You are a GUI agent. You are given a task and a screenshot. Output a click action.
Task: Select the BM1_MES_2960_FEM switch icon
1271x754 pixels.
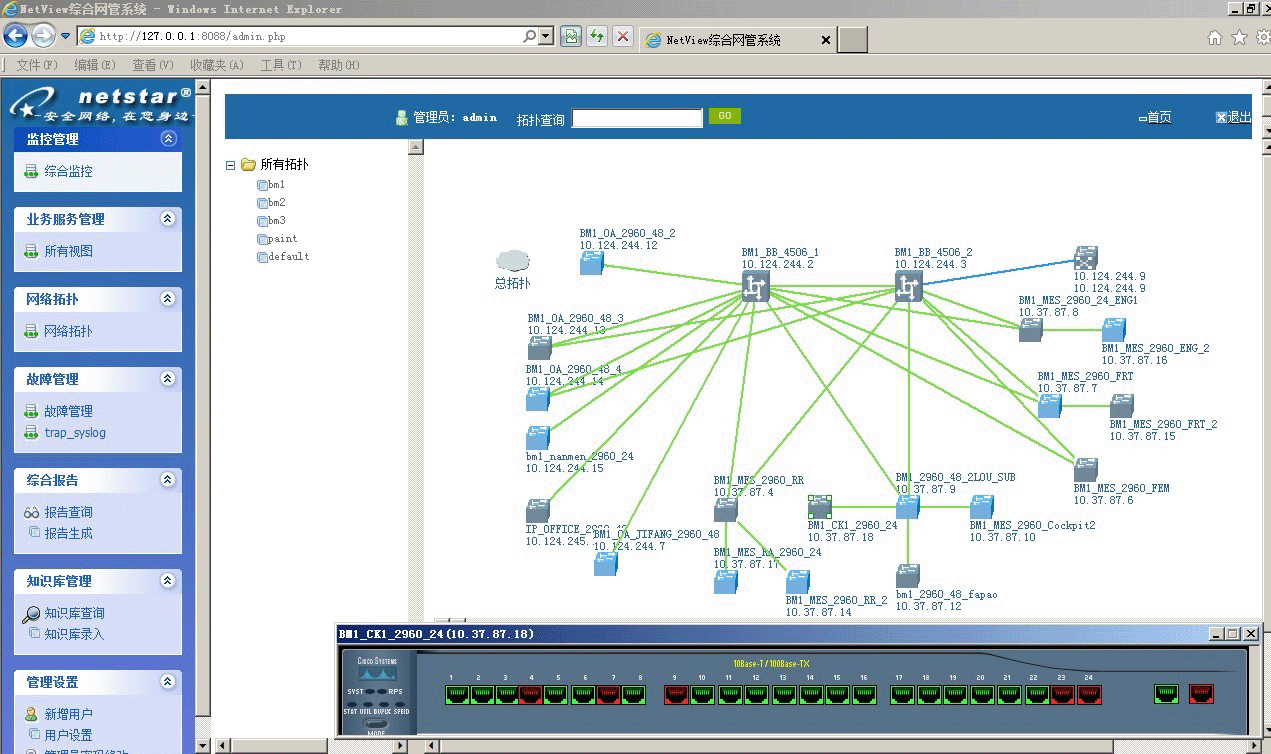(x=1086, y=470)
